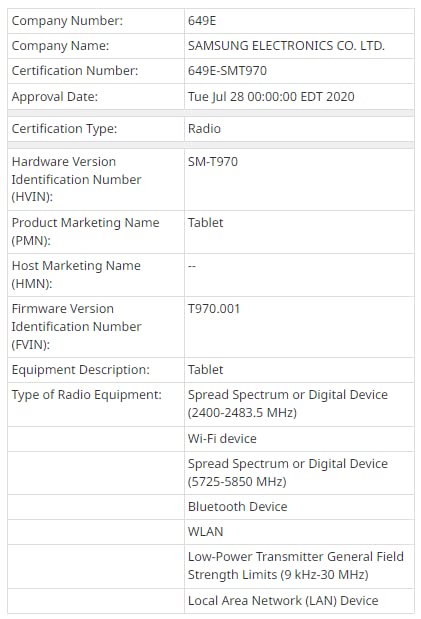
Task: Click the Product Marketing Name Tablet value
Action: coord(205,223)
